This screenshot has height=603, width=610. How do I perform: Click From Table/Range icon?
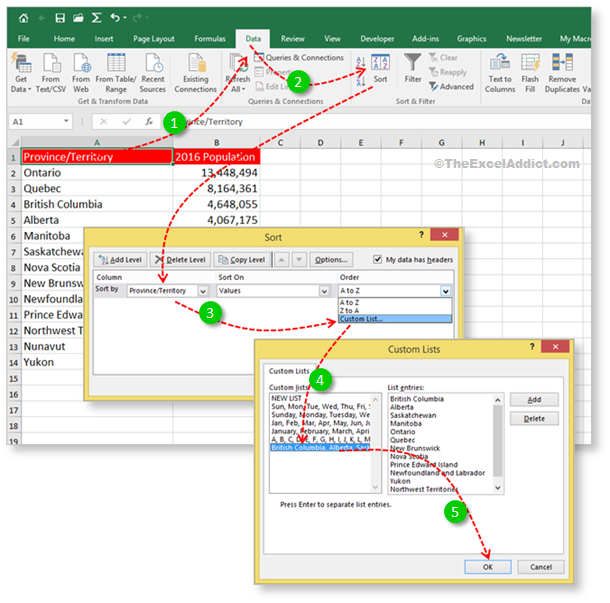coord(116,74)
